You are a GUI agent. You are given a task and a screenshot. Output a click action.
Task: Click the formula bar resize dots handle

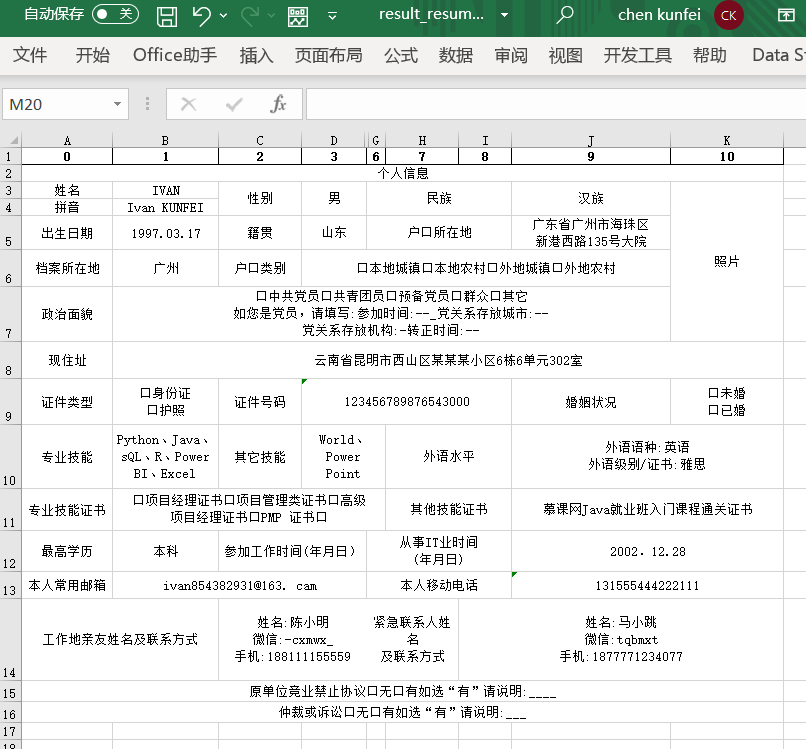click(x=148, y=104)
